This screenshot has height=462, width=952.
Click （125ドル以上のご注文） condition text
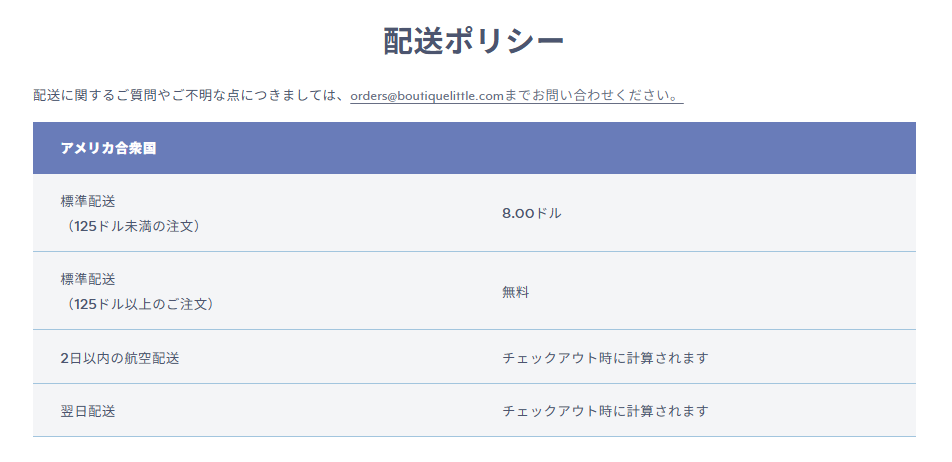coord(138,304)
